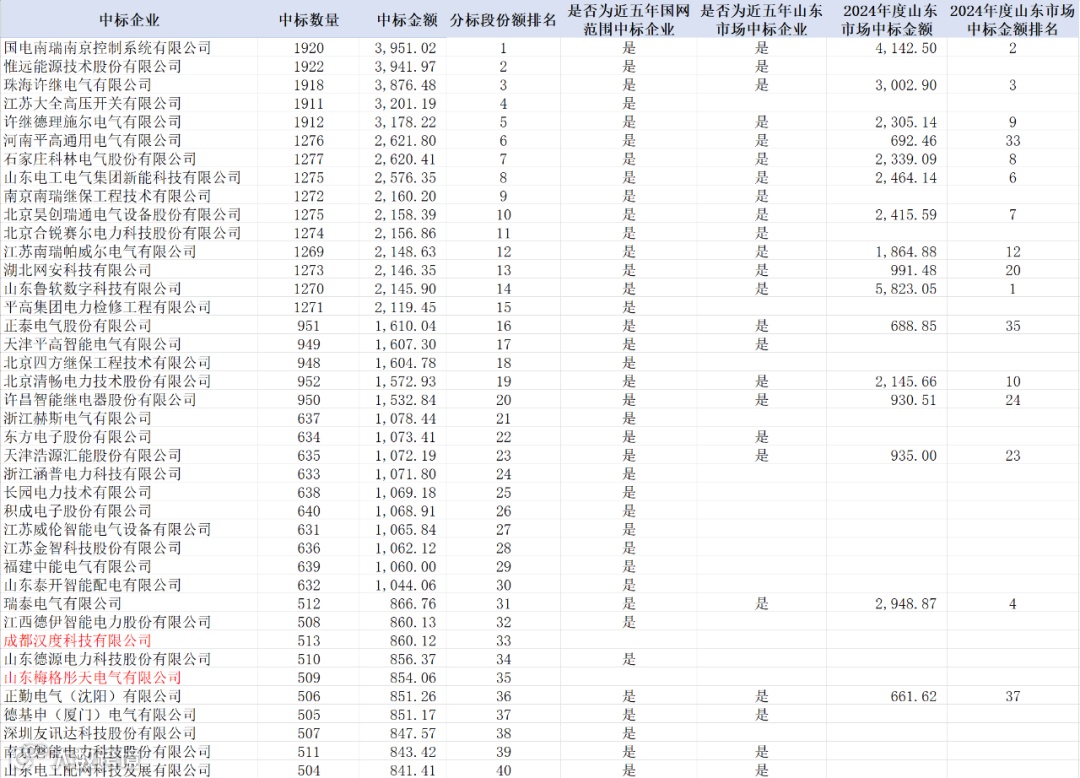The width and height of the screenshot is (1080, 778).
Task: Click cell 南京南瑞继保工程技术有限公司
Action: point(107,196)
